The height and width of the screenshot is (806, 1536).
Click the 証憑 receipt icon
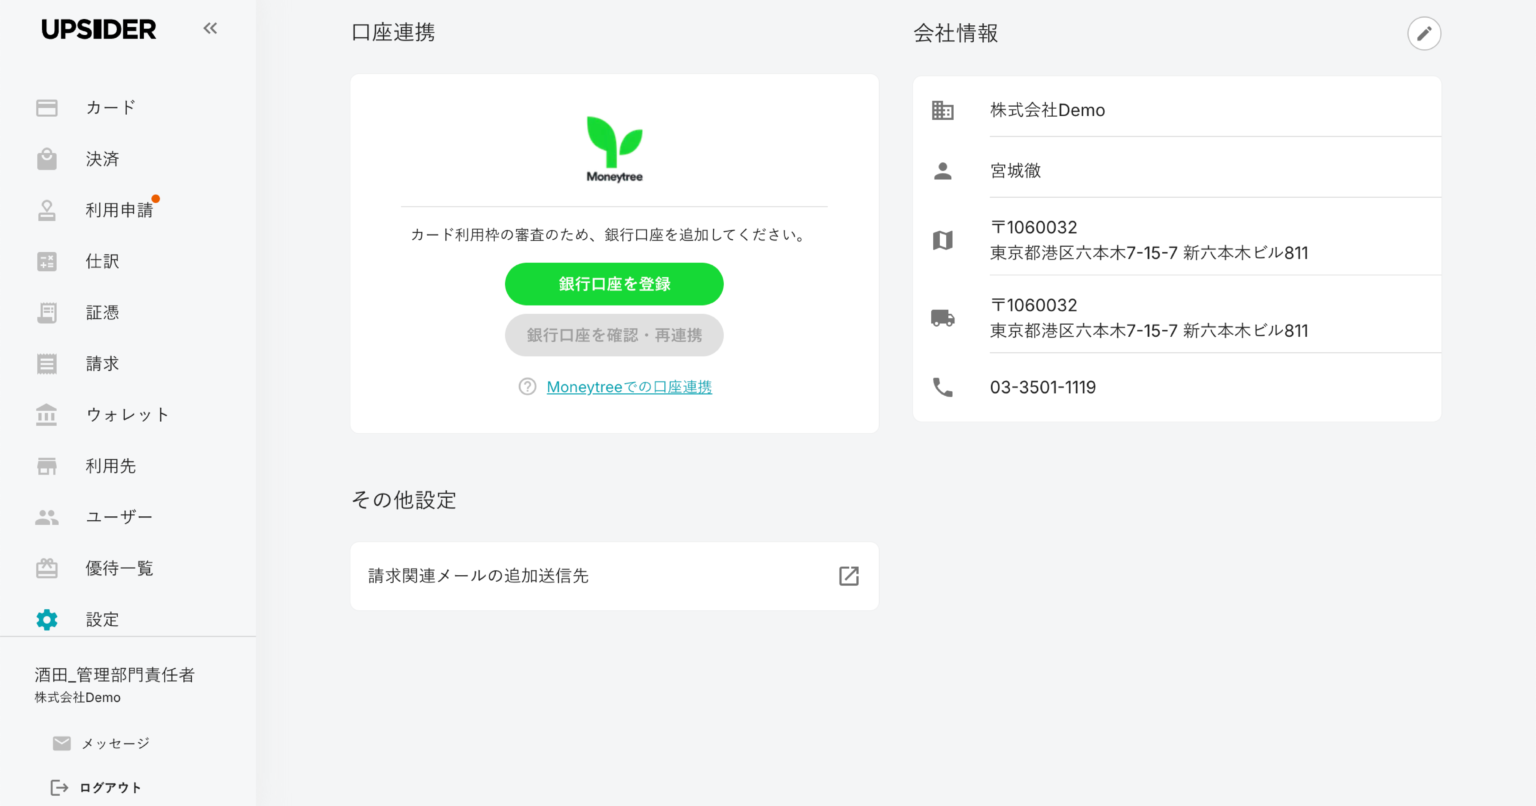tap(47, 313)
